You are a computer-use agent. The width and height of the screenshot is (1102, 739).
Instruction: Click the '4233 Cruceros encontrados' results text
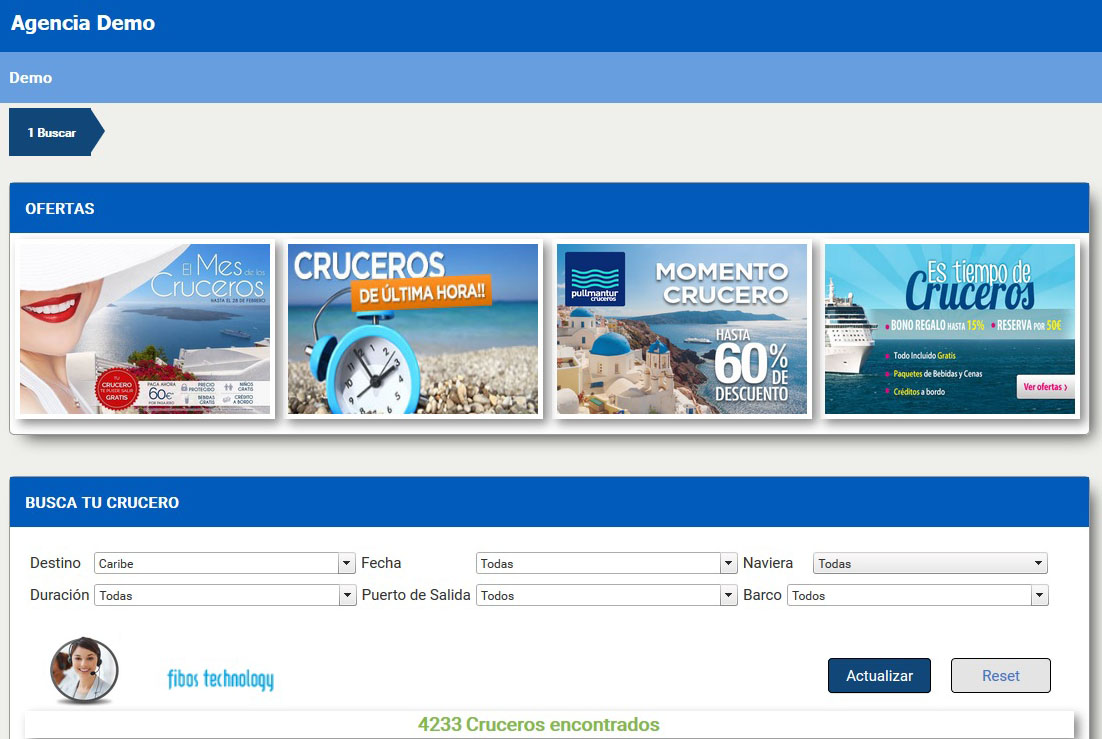[539, 725]
